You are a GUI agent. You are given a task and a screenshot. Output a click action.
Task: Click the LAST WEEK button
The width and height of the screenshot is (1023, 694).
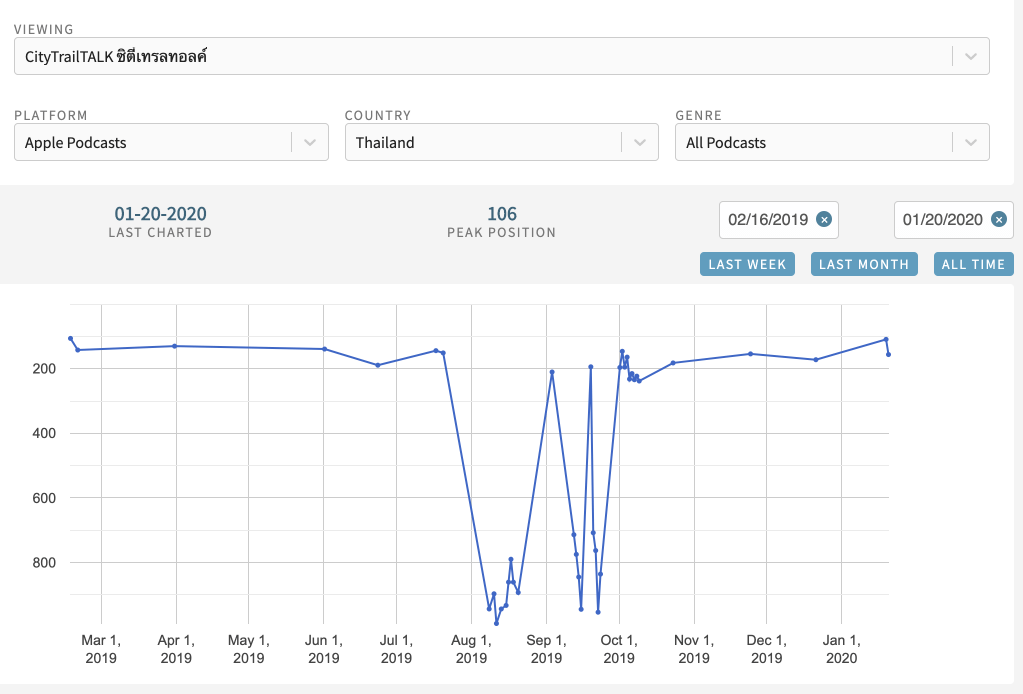coord(747,264)
